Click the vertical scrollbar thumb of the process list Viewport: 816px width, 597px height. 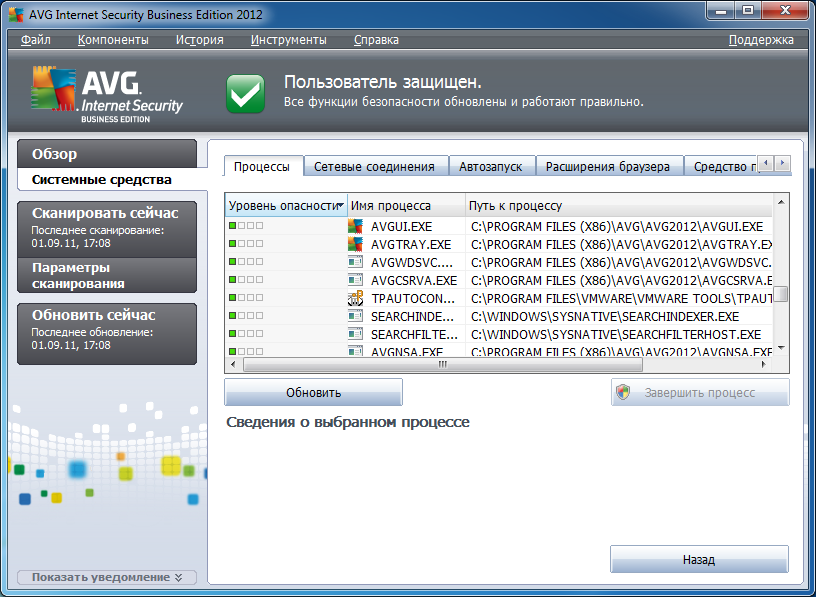coord(781,294)
